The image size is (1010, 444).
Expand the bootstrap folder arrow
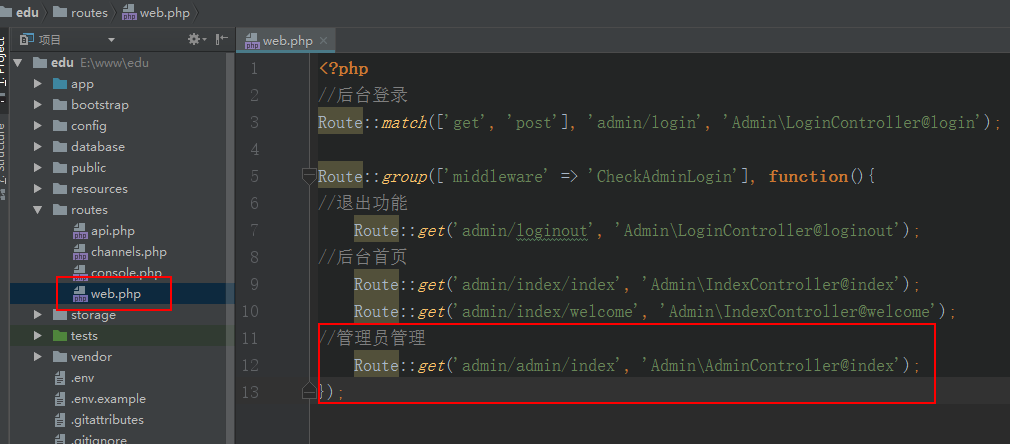coord(37,105)
